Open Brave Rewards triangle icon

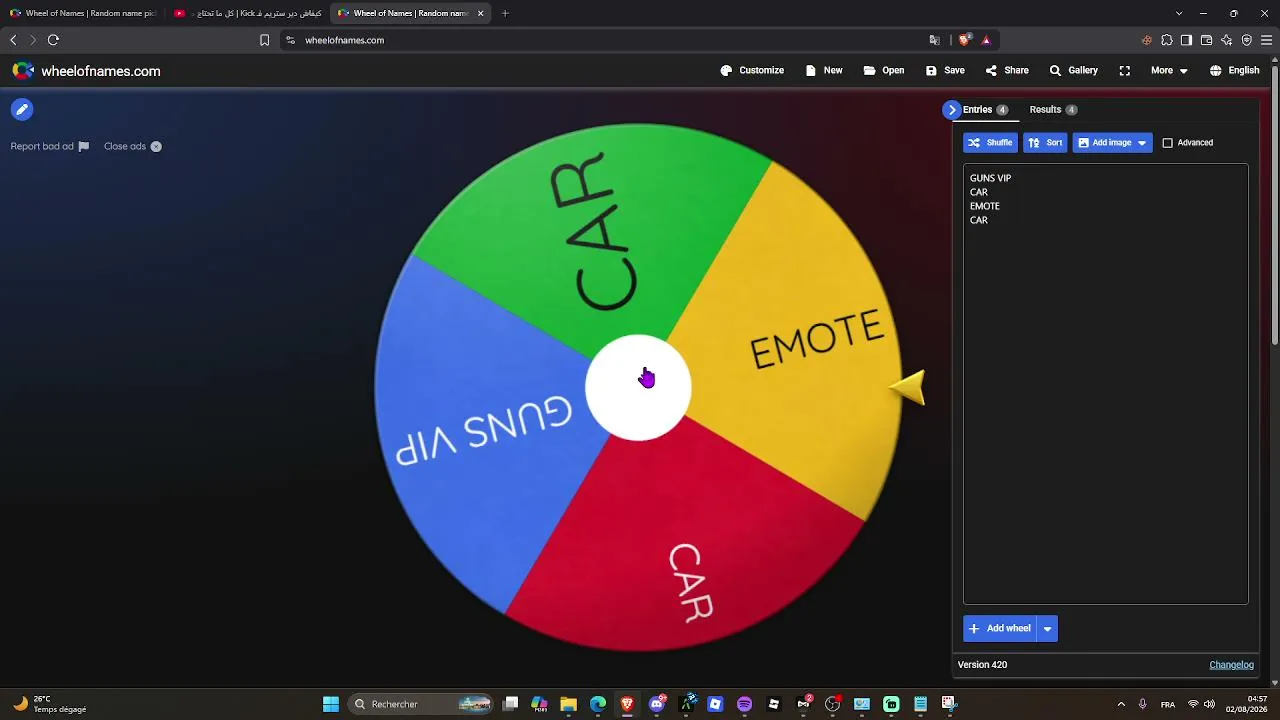tap(986, 40)
